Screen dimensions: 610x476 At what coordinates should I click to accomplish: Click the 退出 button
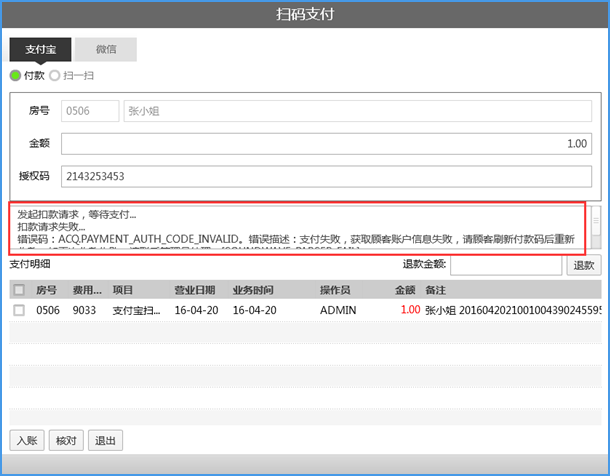point(105,441)
